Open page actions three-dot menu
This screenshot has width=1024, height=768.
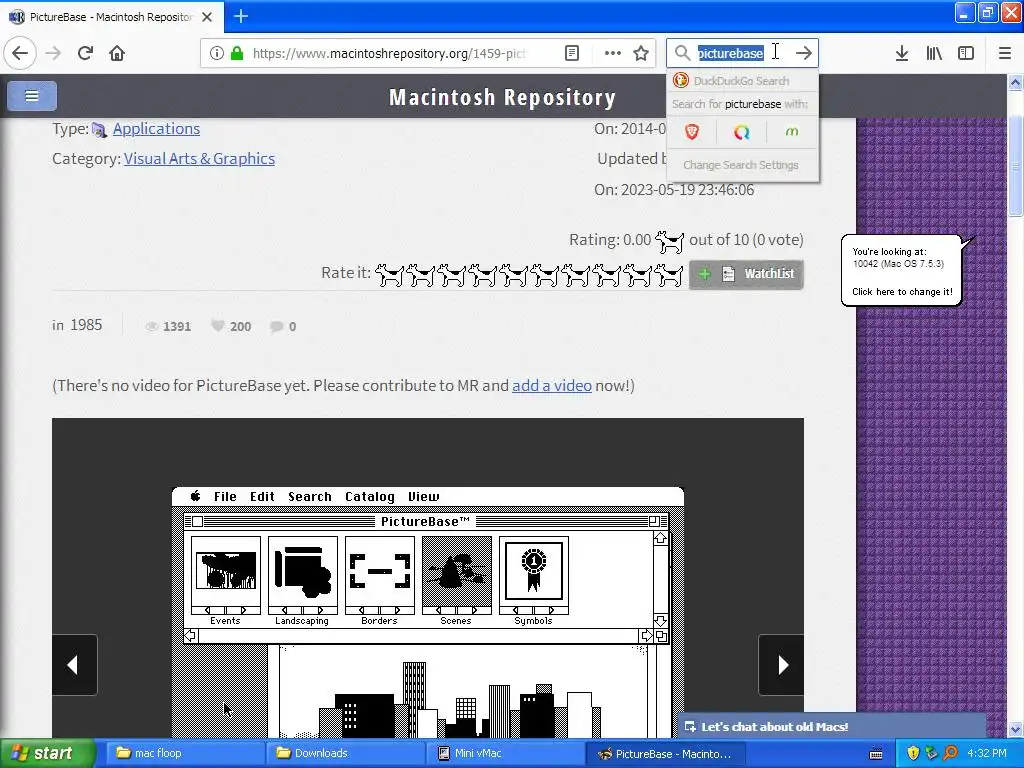coord(613,53)
